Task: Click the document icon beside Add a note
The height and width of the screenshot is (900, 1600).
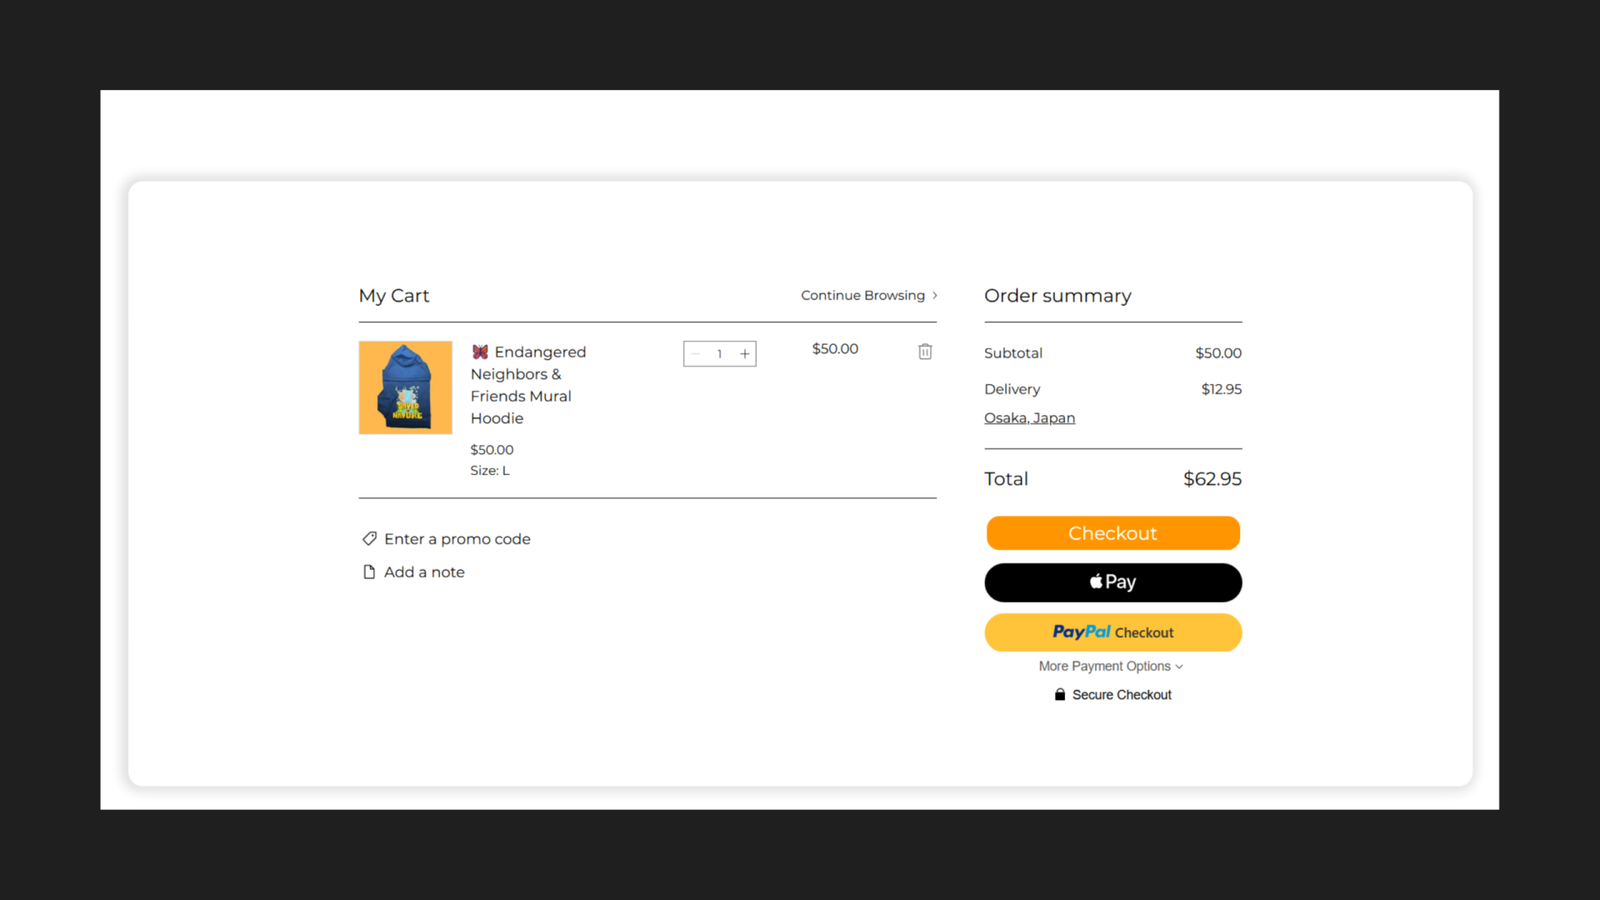Action: click(369, 571)
